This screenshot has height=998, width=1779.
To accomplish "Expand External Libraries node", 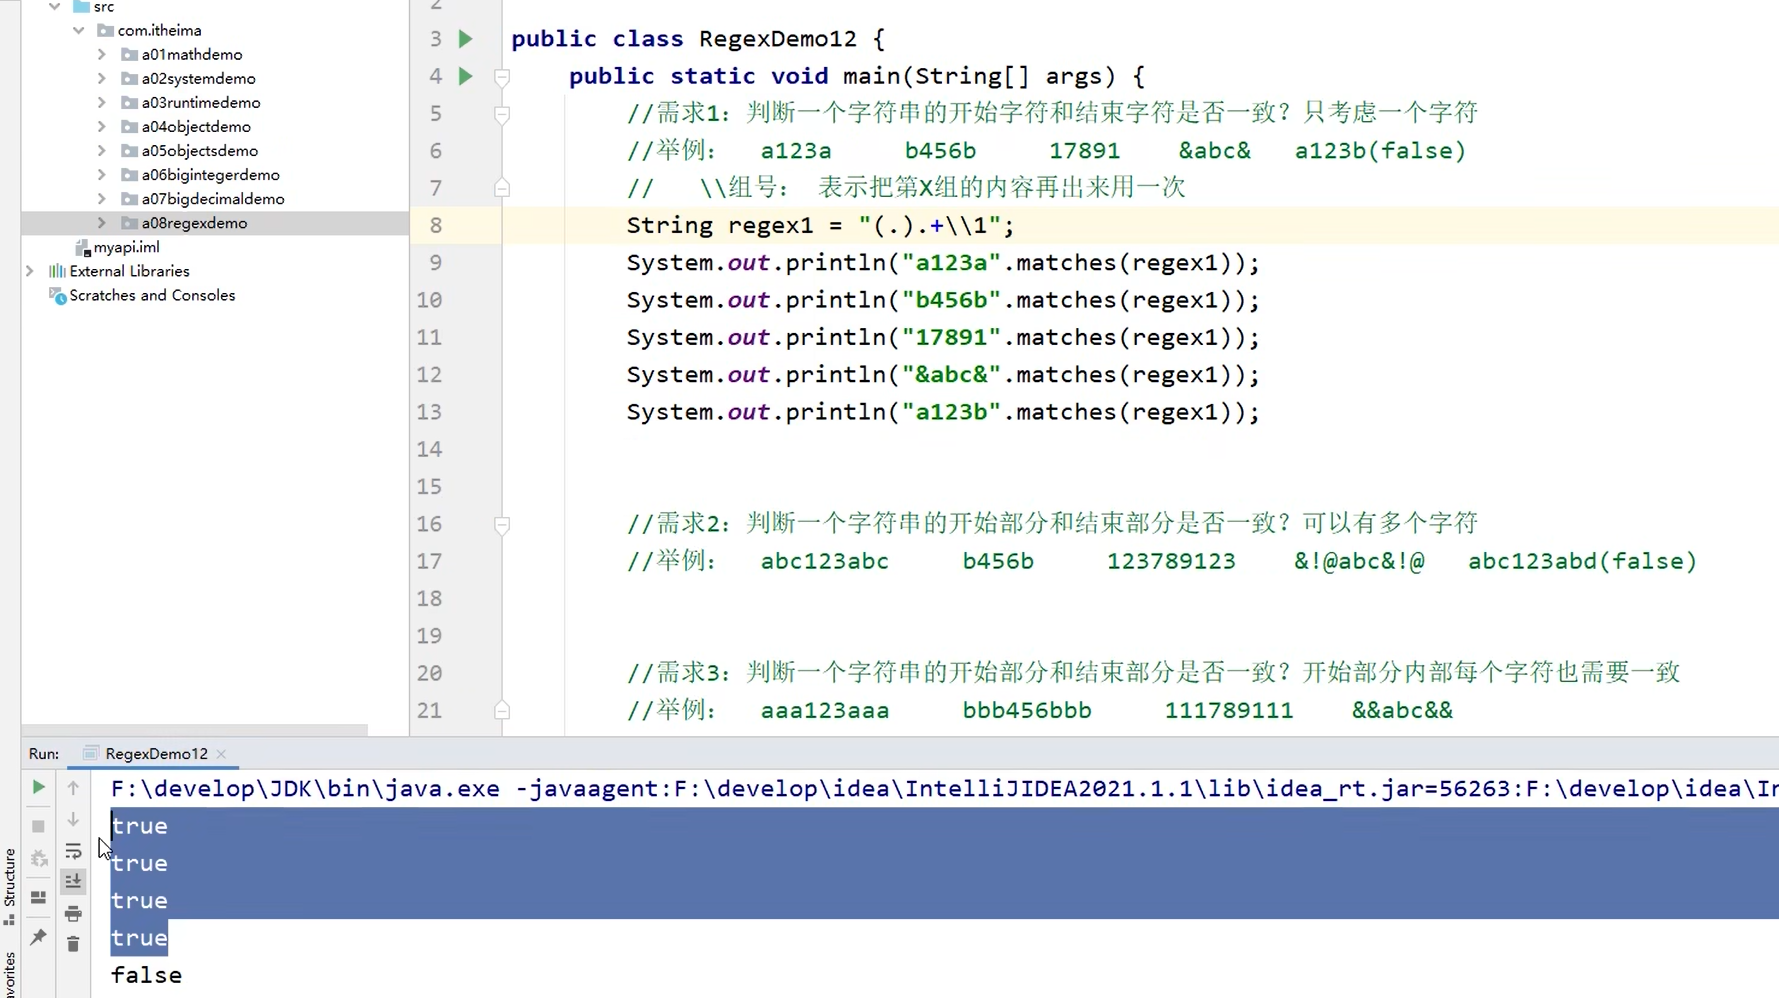I will pos(31,270).
